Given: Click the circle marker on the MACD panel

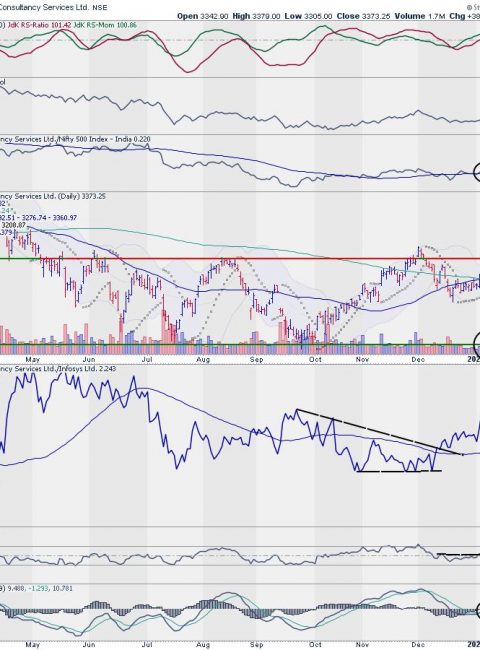Looking at the screenshot, I should click(478, 611).
